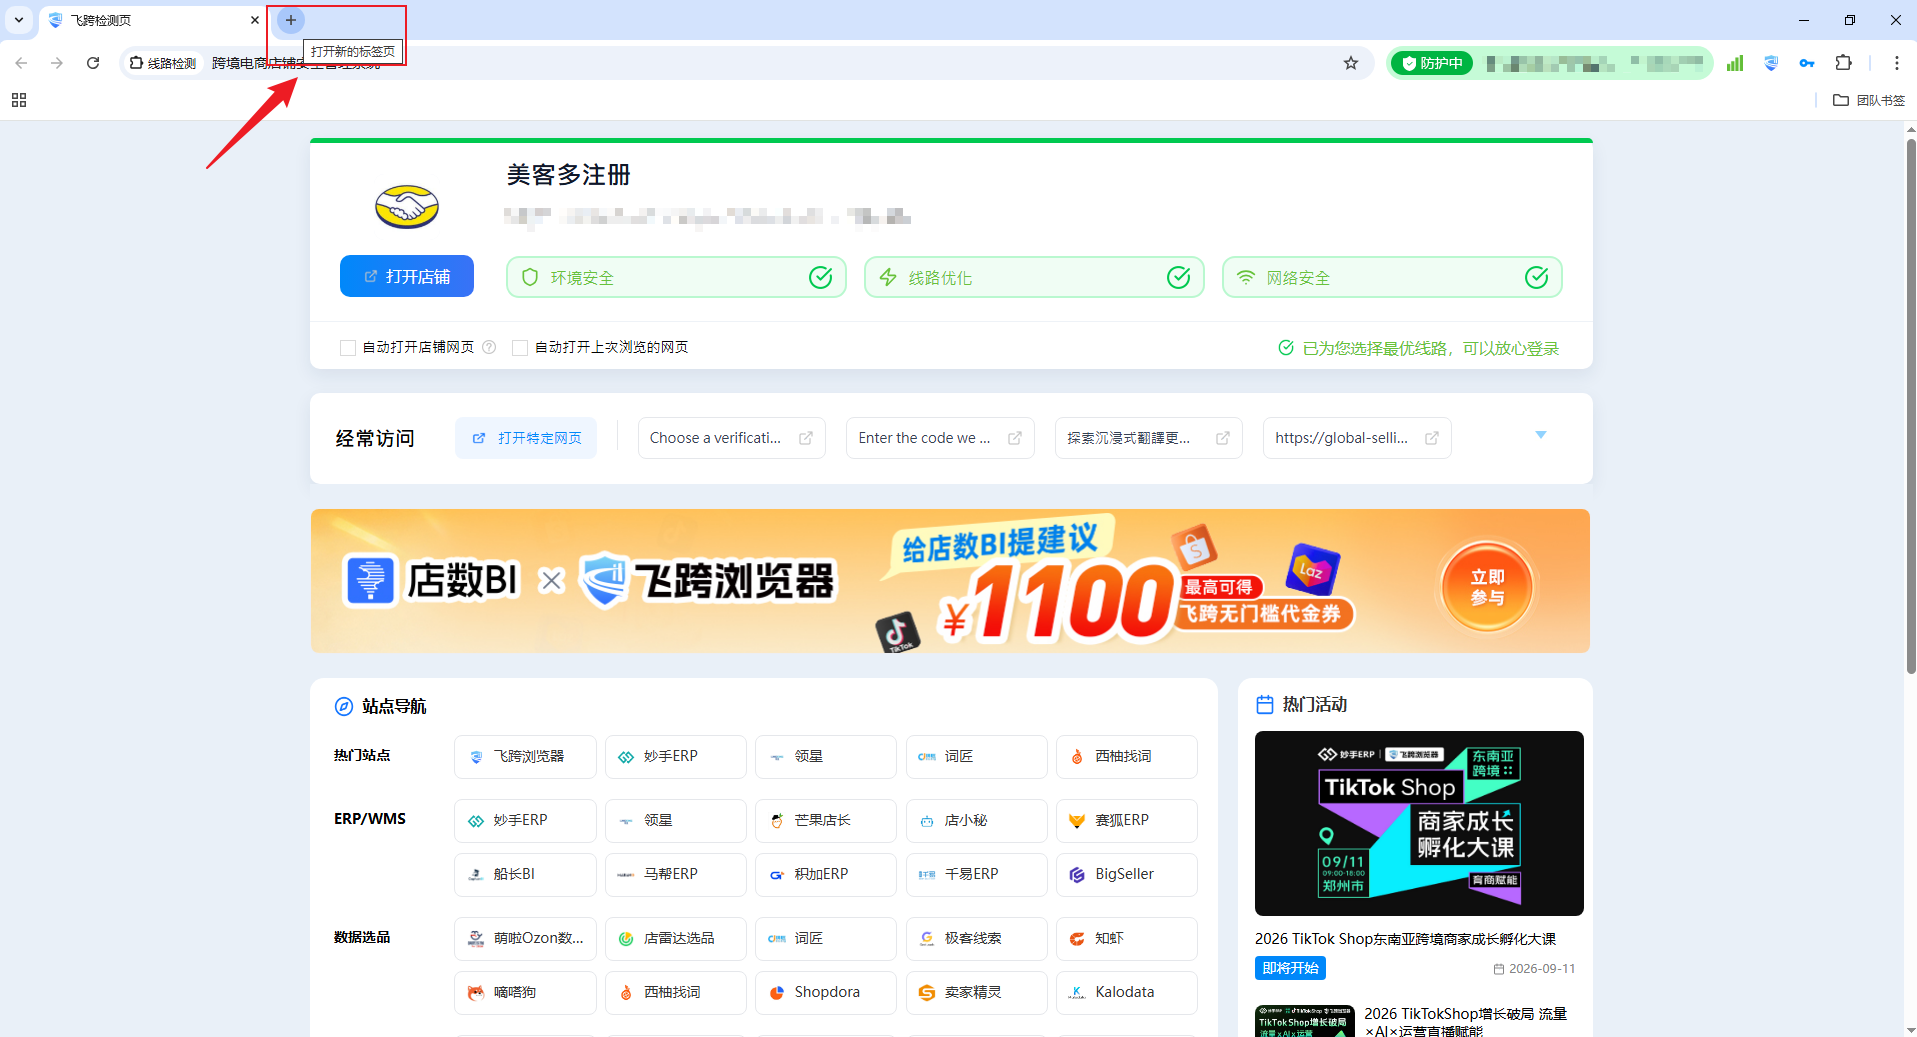The width and height of the screenshot is (1917, 1037).
Task: Click the help question mark beside 自动打开店铺网页
Action: [489, 347]
